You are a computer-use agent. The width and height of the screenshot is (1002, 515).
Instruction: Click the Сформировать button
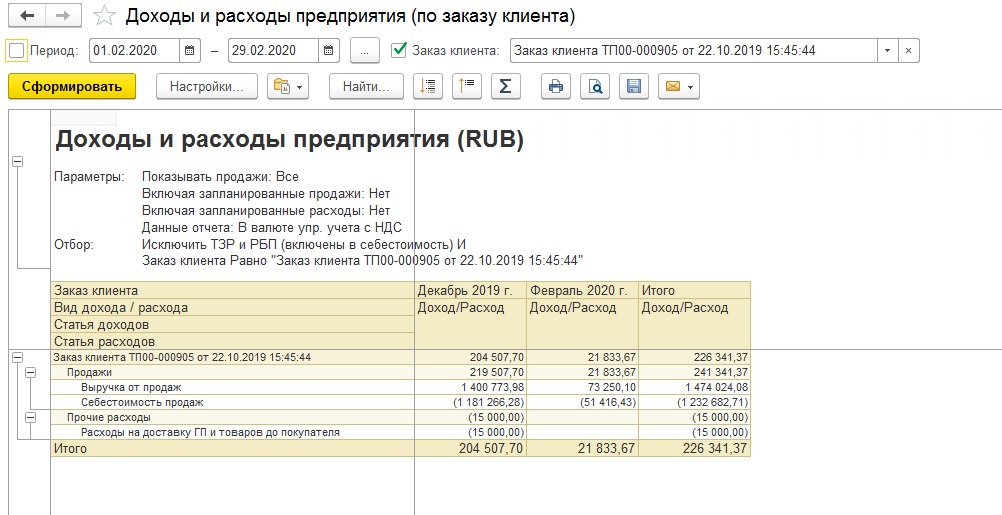pos(72,87)
